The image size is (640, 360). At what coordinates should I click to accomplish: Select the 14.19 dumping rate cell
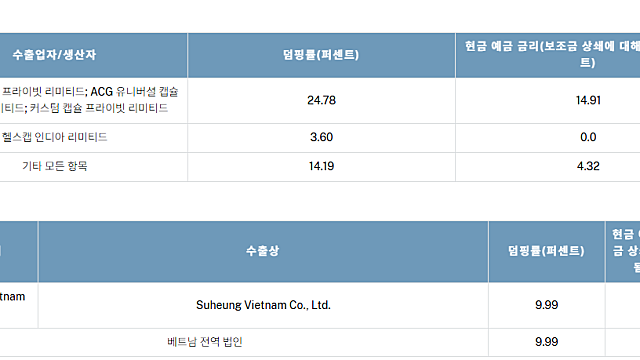(x=321, y=167)
